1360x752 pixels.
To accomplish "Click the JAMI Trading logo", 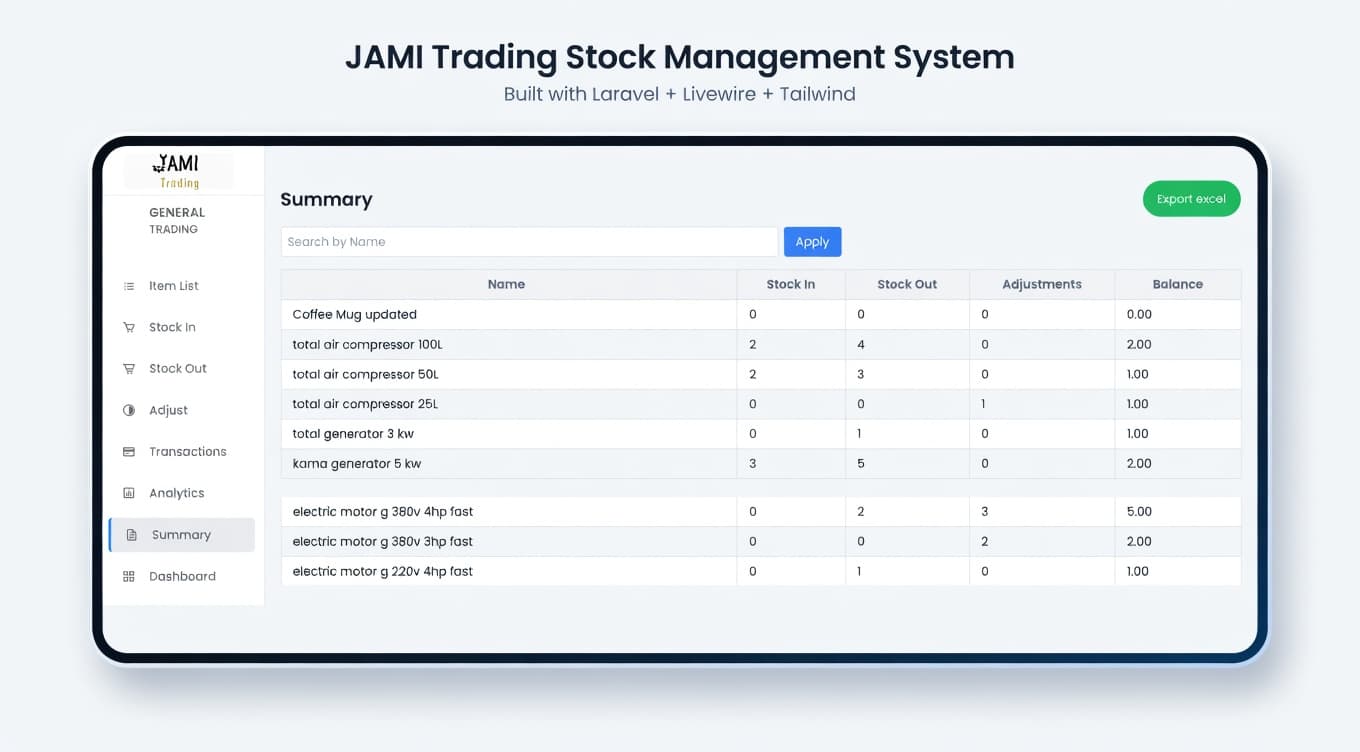I will pos(178,170).
